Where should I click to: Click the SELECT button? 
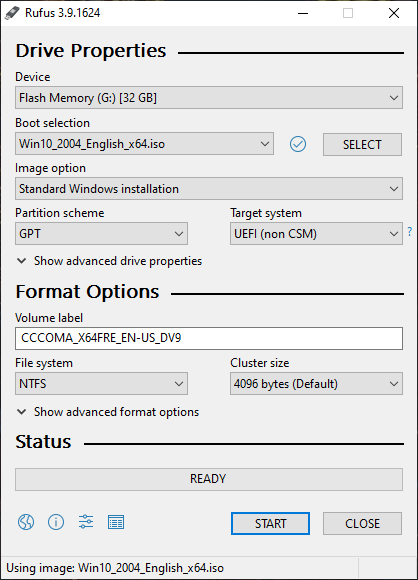[x=362, y=145]
